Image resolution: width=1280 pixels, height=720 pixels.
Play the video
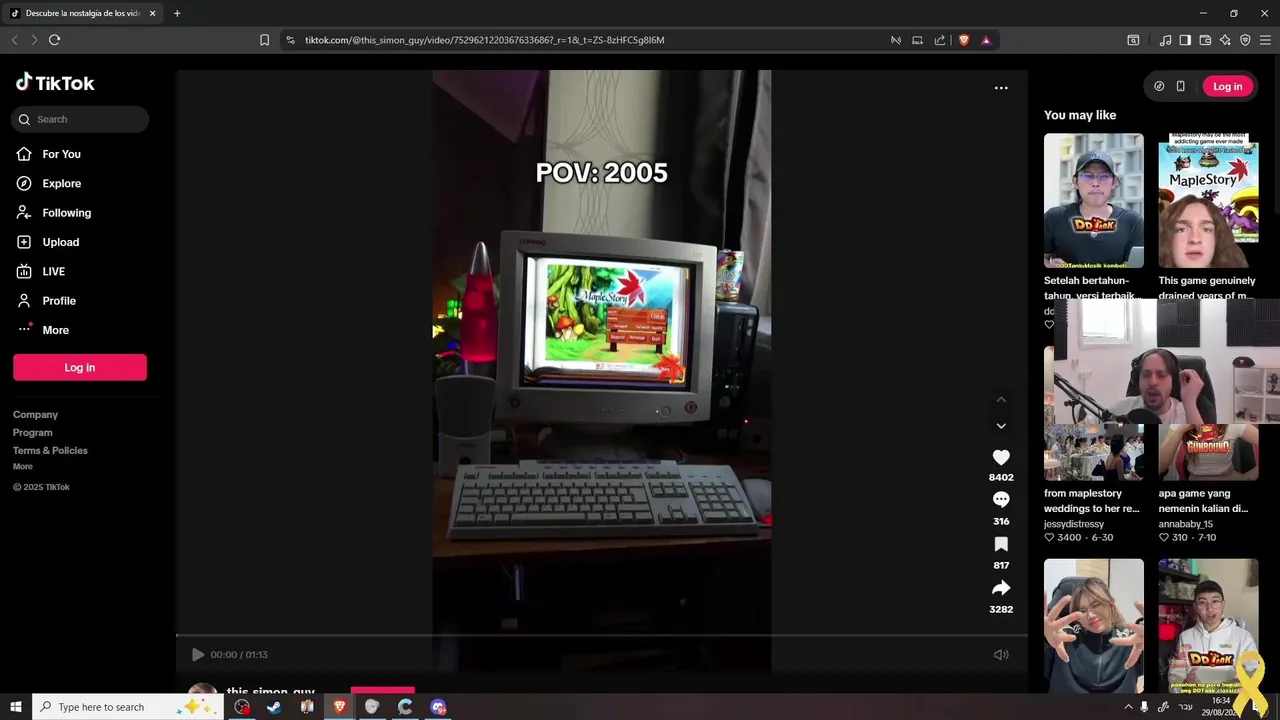197,655
